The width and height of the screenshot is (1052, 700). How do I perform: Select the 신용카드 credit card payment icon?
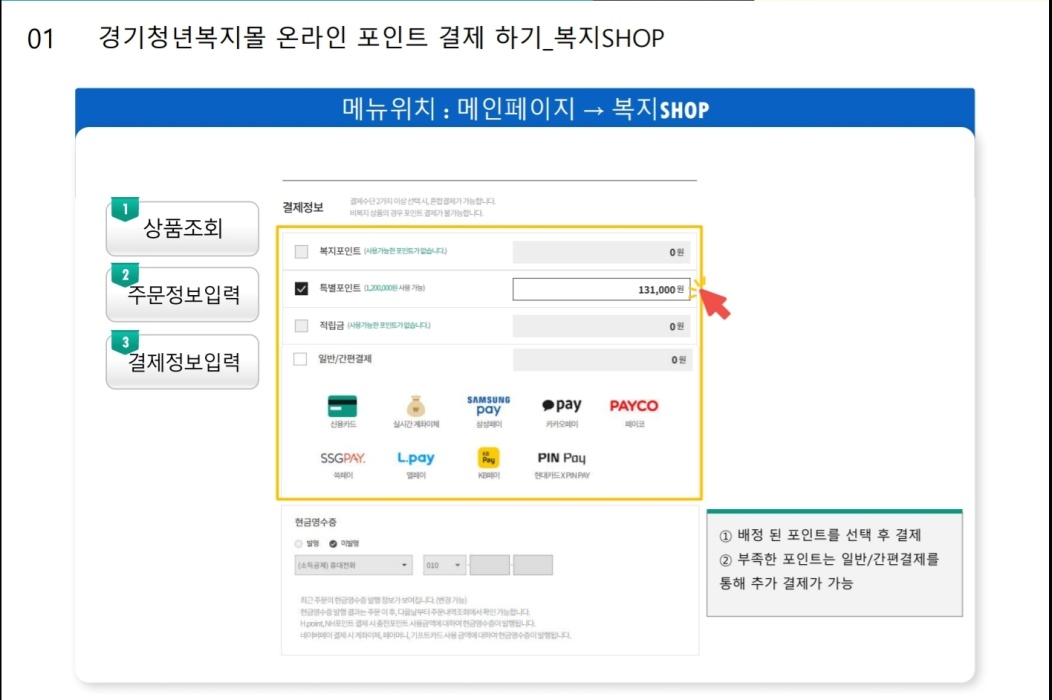tap(341, 405)
